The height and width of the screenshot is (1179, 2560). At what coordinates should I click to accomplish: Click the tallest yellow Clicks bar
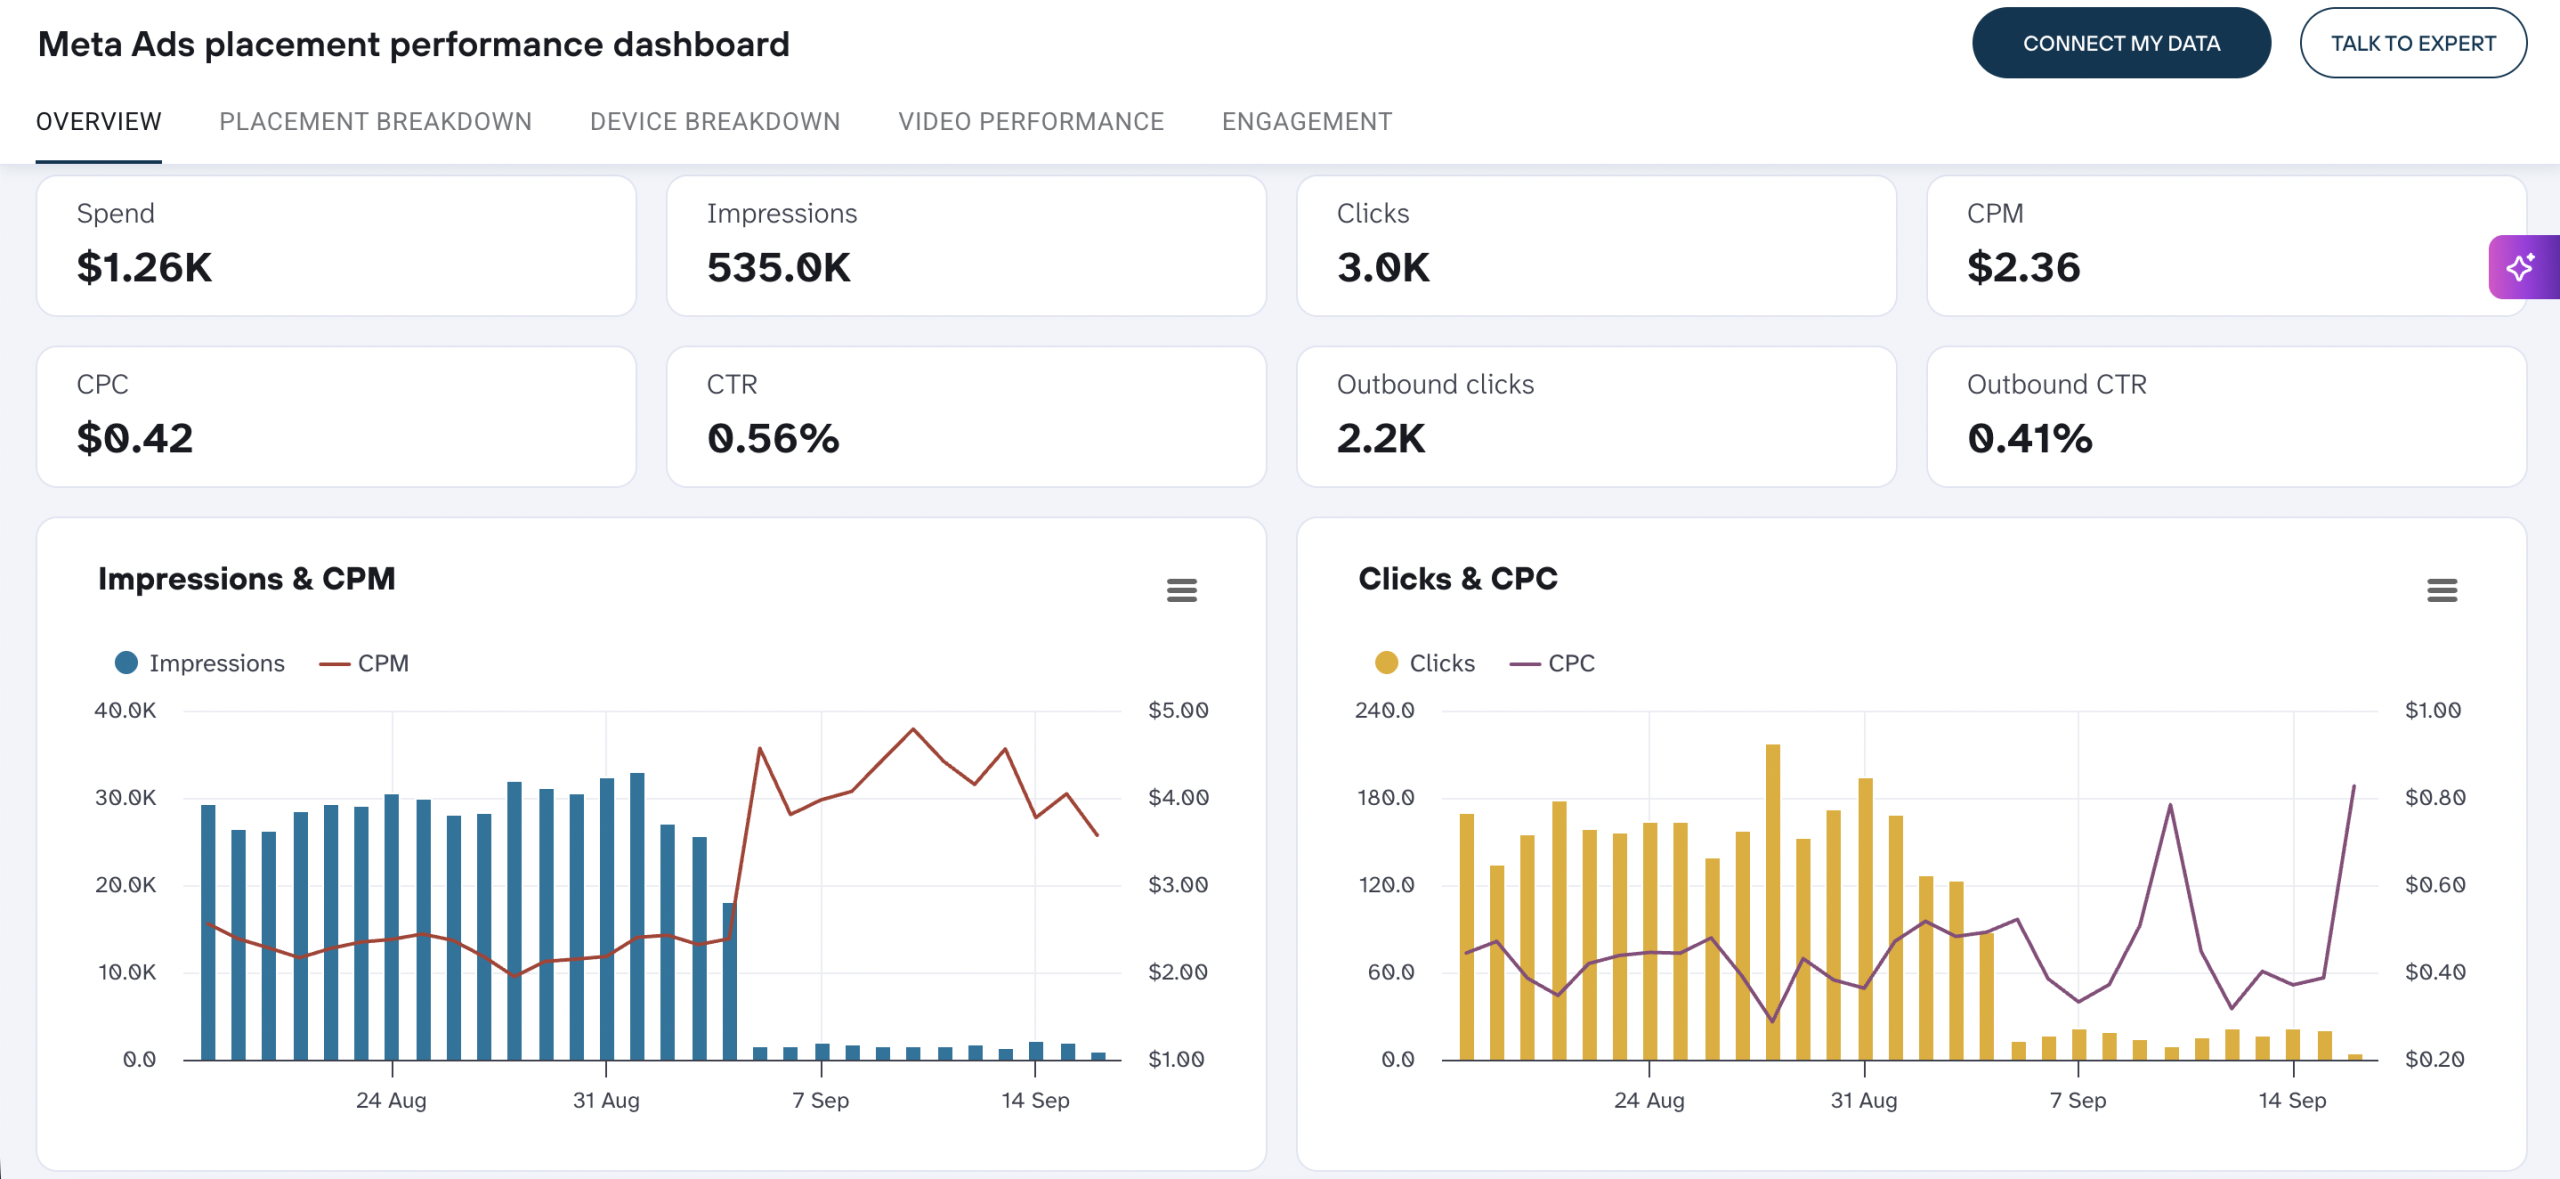(x=1773, y=901)
